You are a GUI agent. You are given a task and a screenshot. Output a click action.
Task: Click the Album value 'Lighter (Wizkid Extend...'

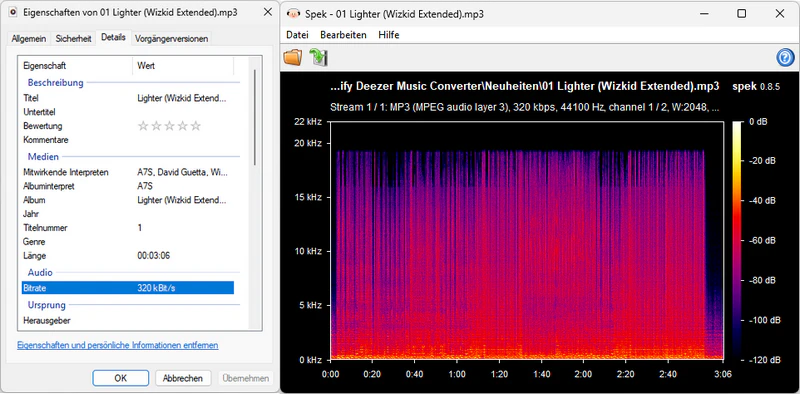tap(182, 200)
